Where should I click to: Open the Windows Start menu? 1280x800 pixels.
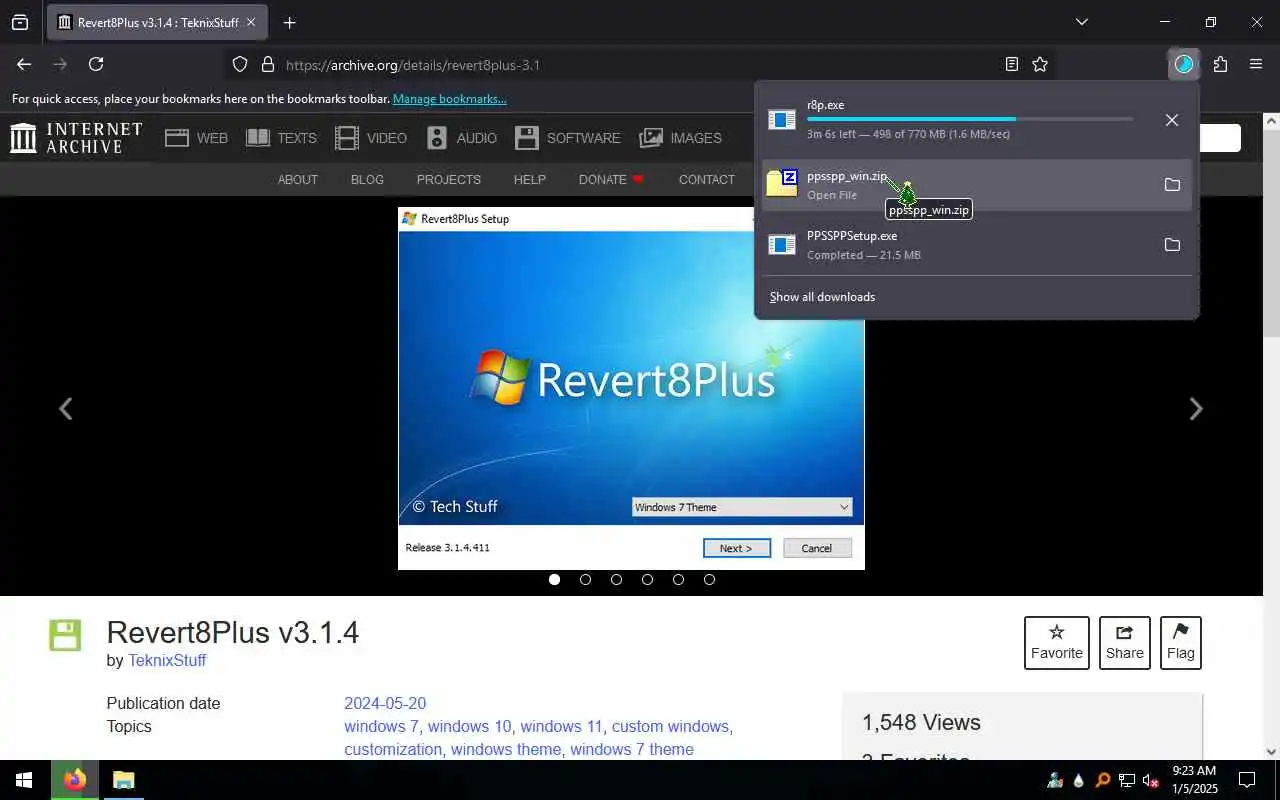(x=24, y=780)
